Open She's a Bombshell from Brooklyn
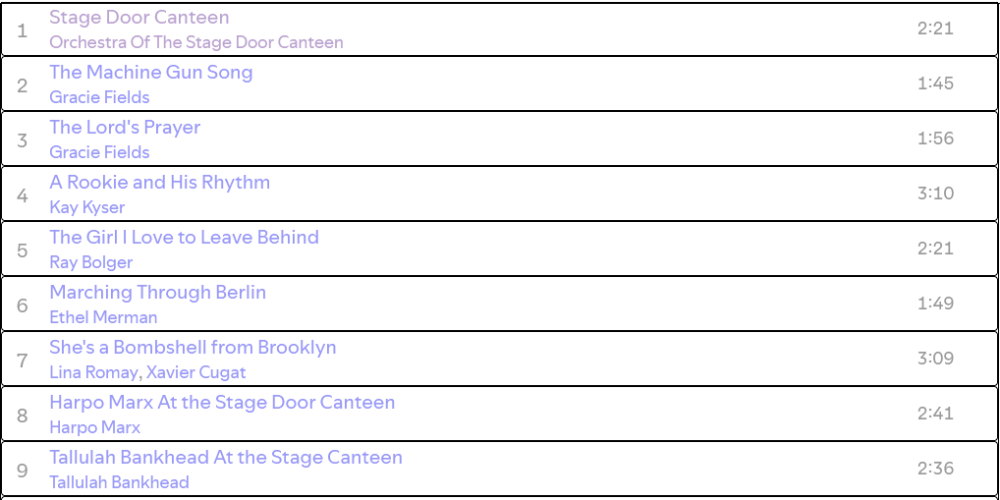 coord(193,348)
